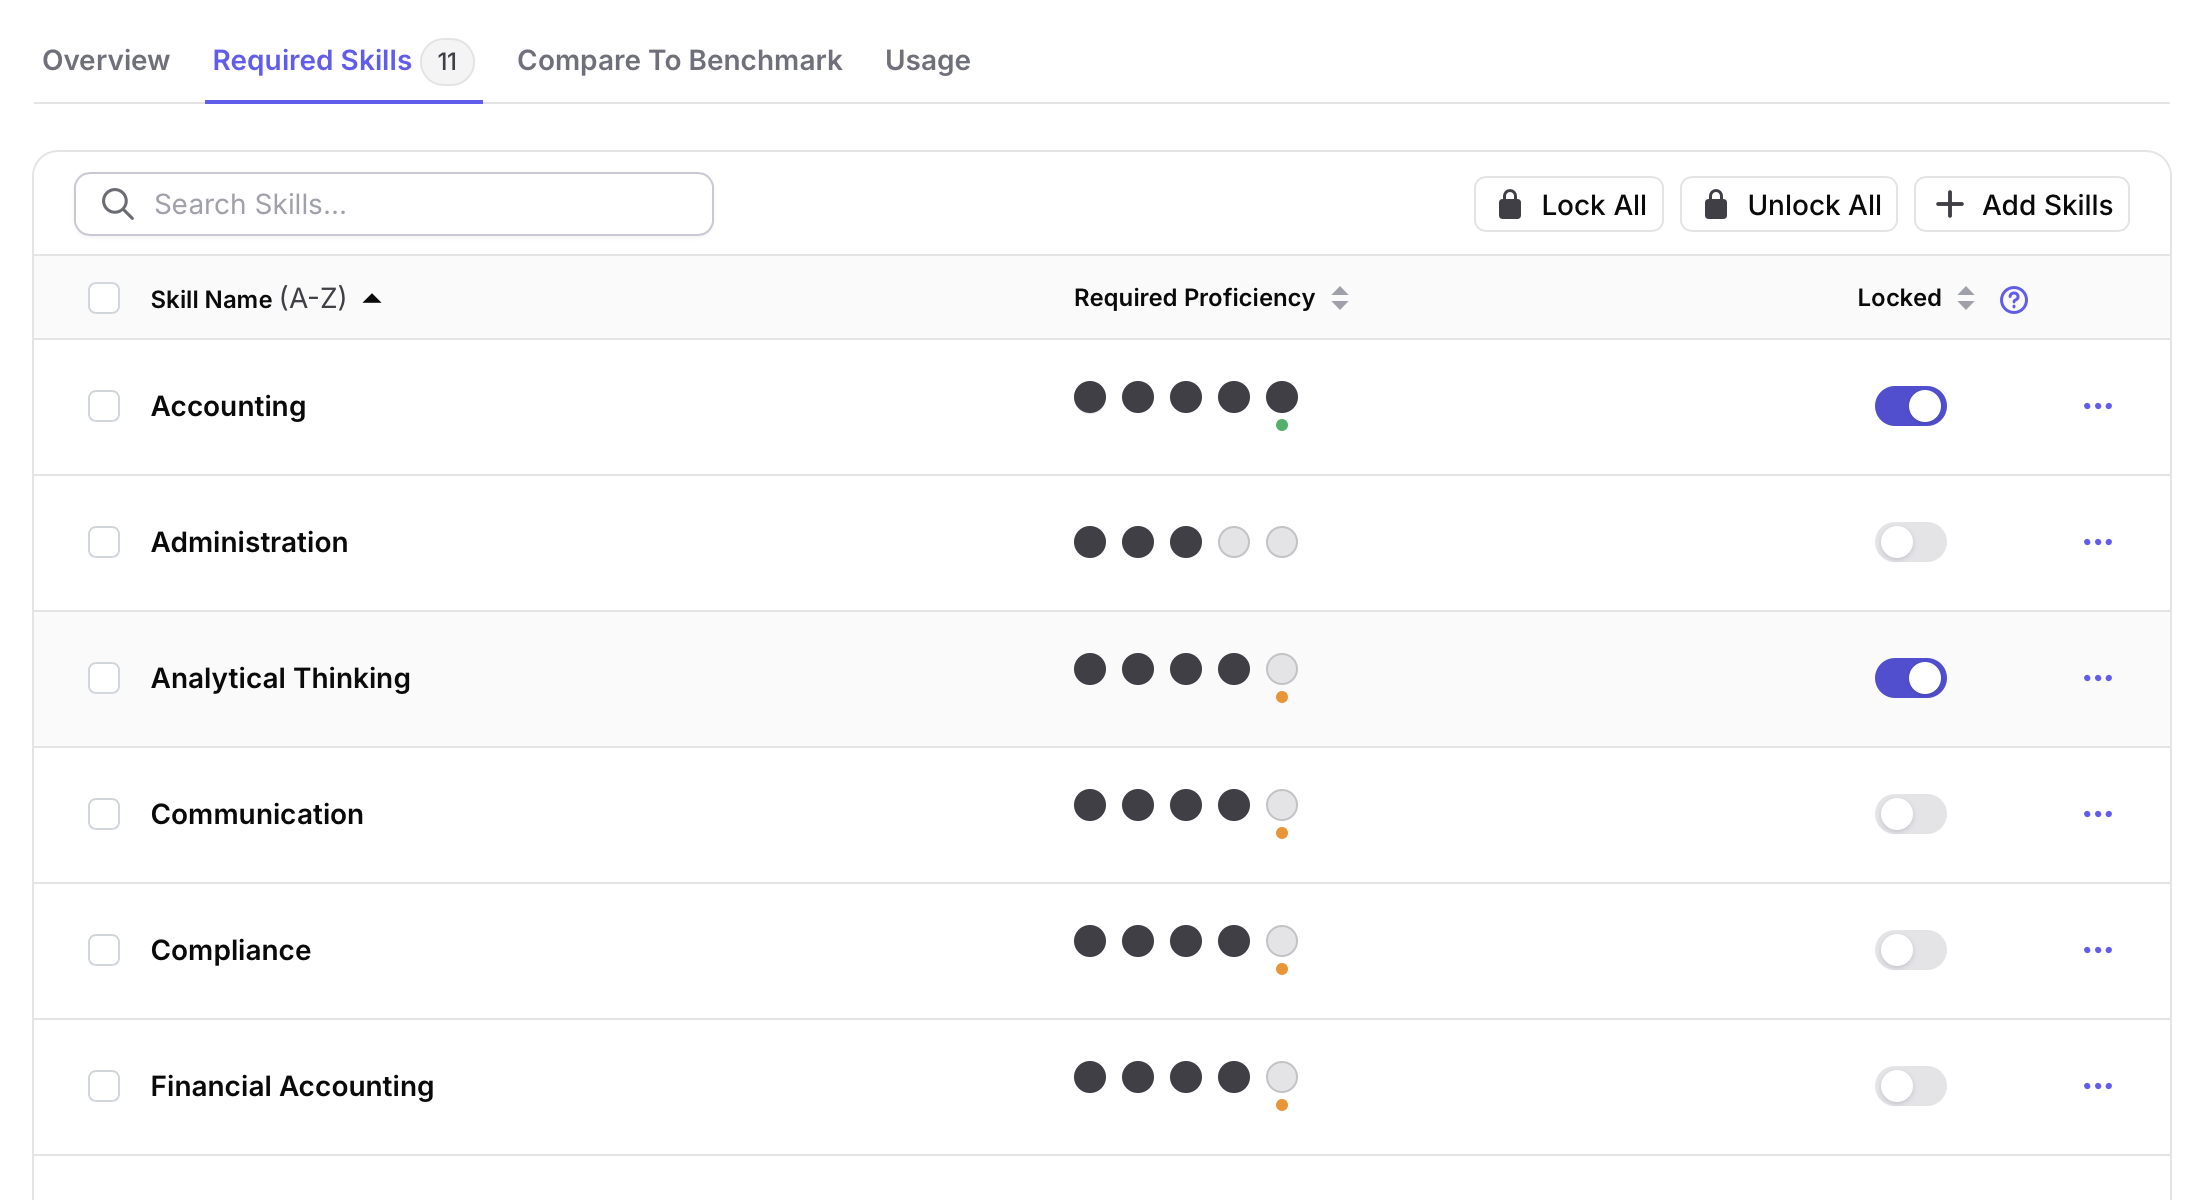The height and width of the screenshot is (1200, 2212).
Task: Open more options for Communication skill
Action: click(x=2097, y=814)
